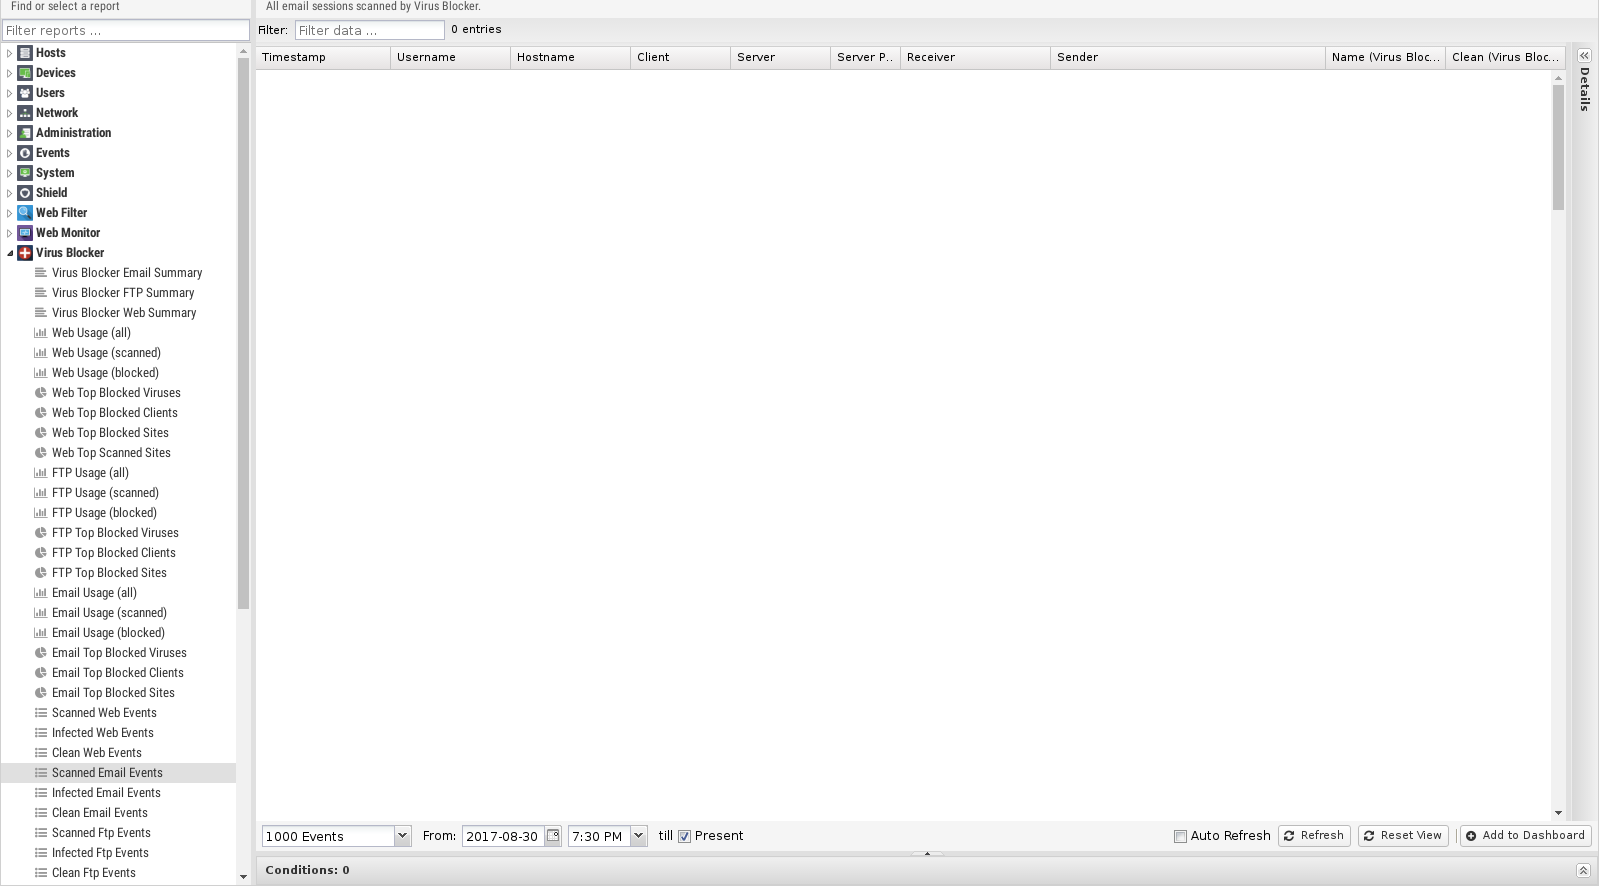Click the bar chart icon beside Web Usage (all)

coord(41,333)
